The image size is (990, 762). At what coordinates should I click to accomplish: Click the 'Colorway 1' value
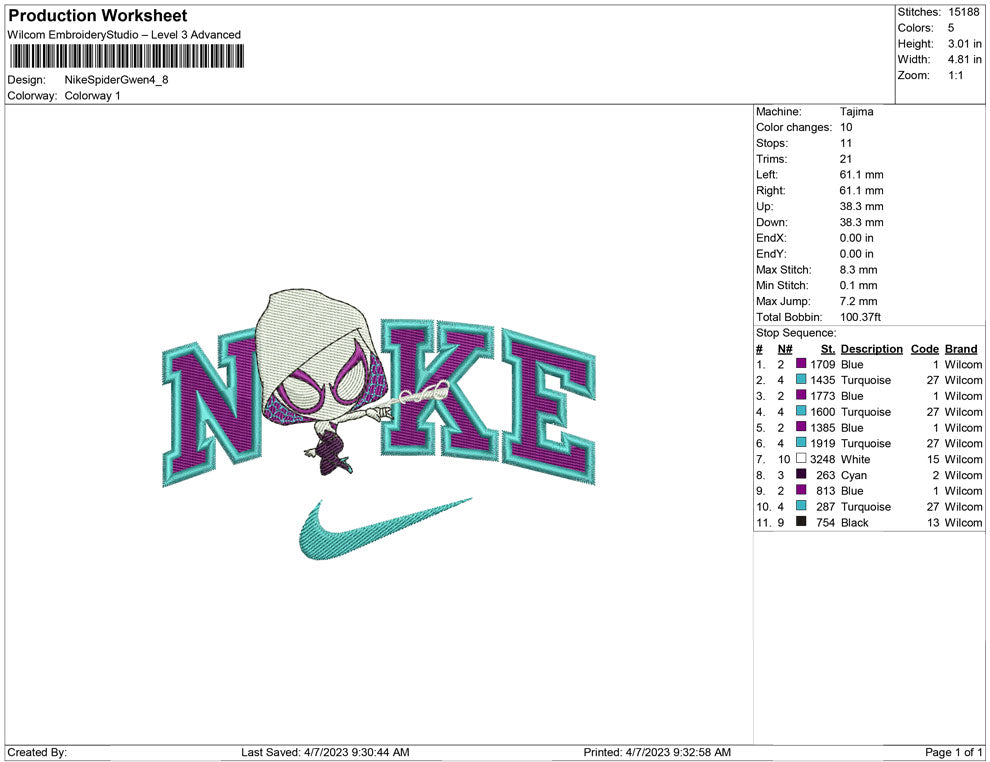pos(92,96)
